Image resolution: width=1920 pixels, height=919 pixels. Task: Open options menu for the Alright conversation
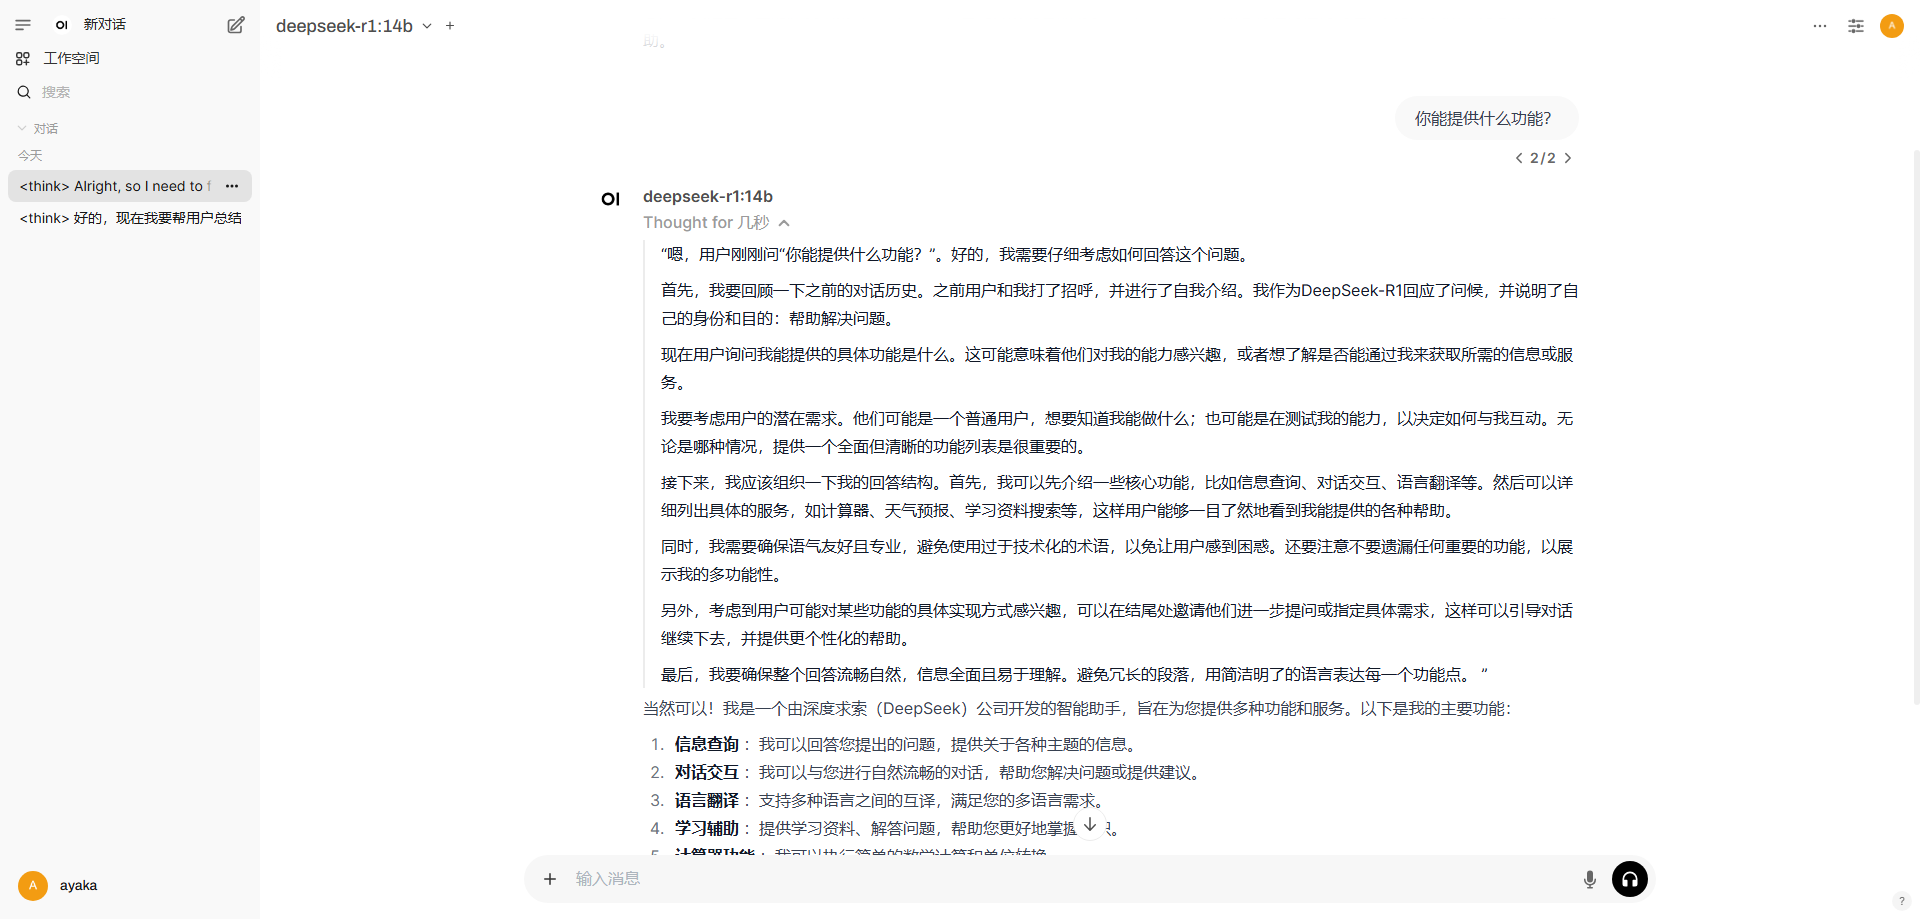[232, 186]
